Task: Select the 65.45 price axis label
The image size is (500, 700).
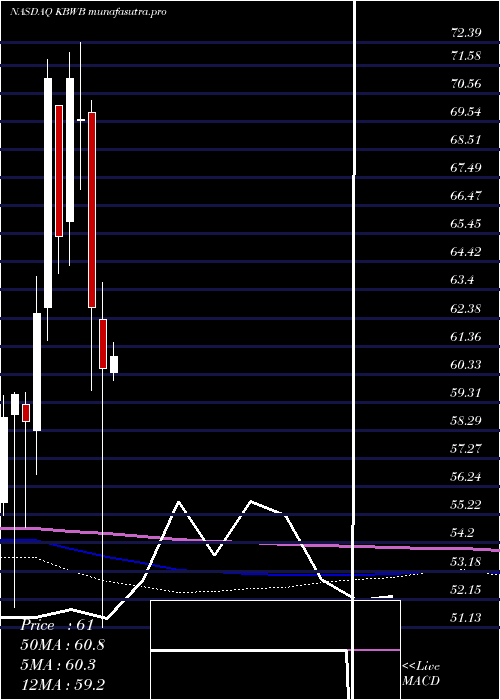Action: point(466,224)
